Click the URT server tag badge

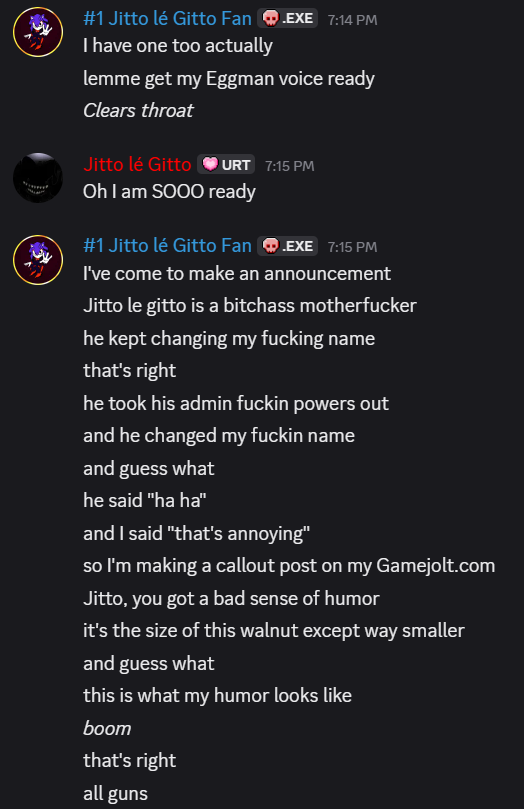[226, 165]
